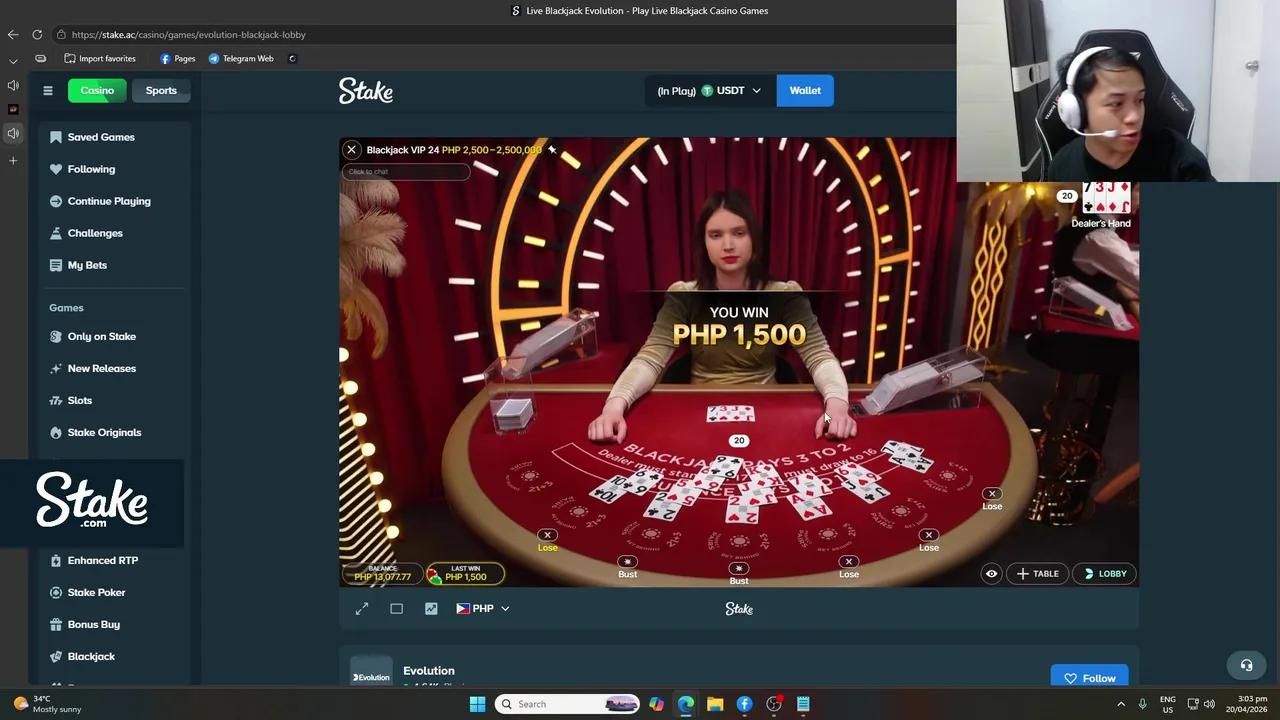Switch to theatre mode view
This screenshot has height=720, width=1280.
coord(396,609)
